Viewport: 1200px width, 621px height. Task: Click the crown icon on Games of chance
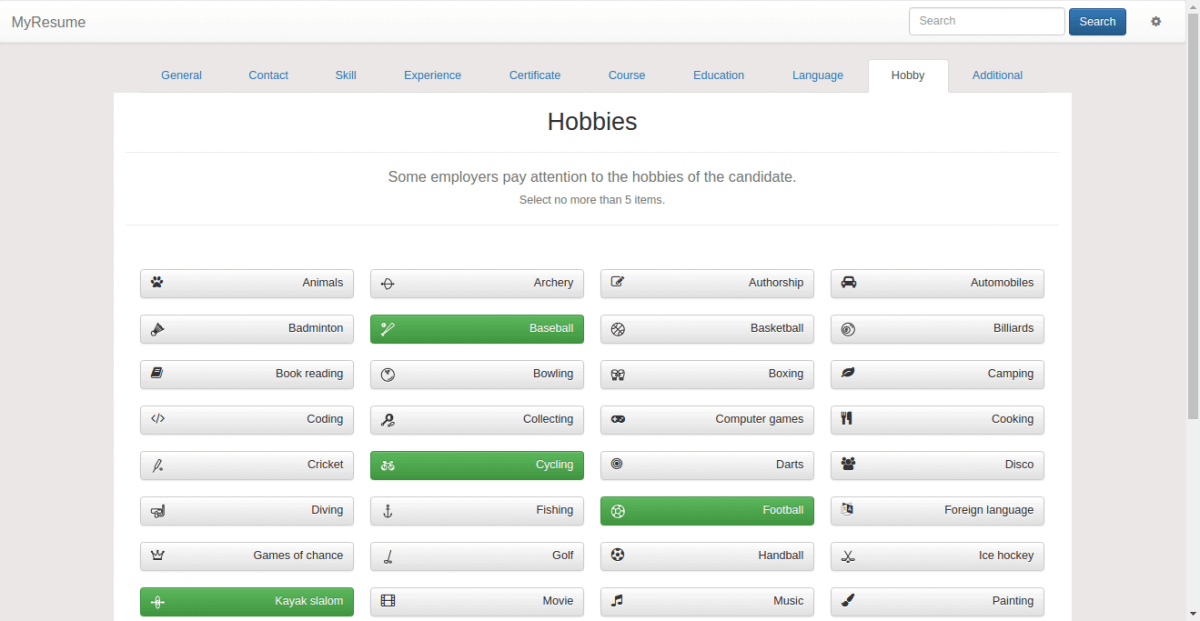[x=157, y=556]
